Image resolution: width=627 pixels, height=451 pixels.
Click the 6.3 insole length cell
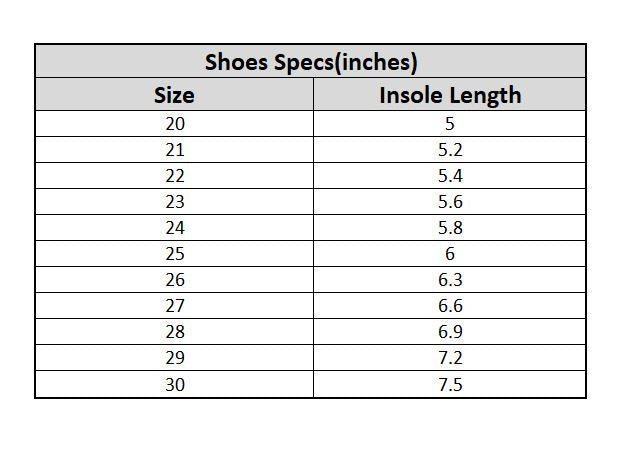point(450,280)
